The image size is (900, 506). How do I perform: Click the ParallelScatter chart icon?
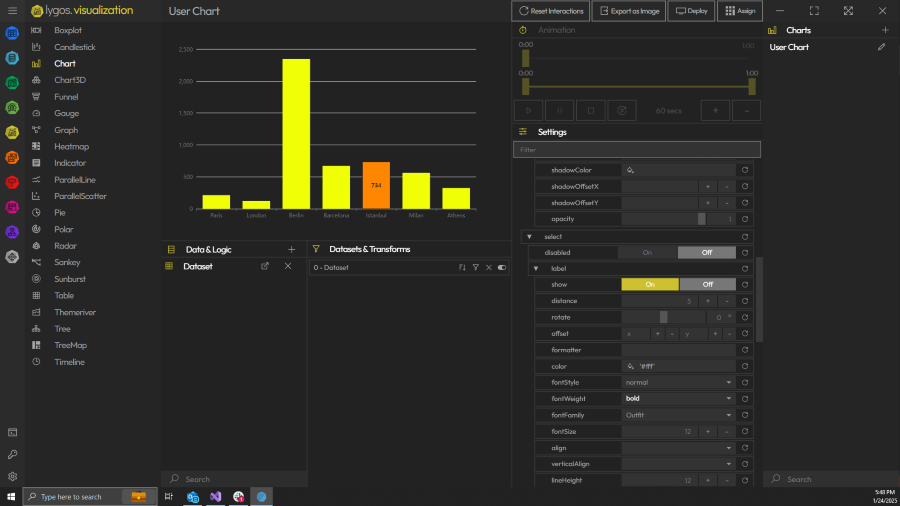[36, 196]
